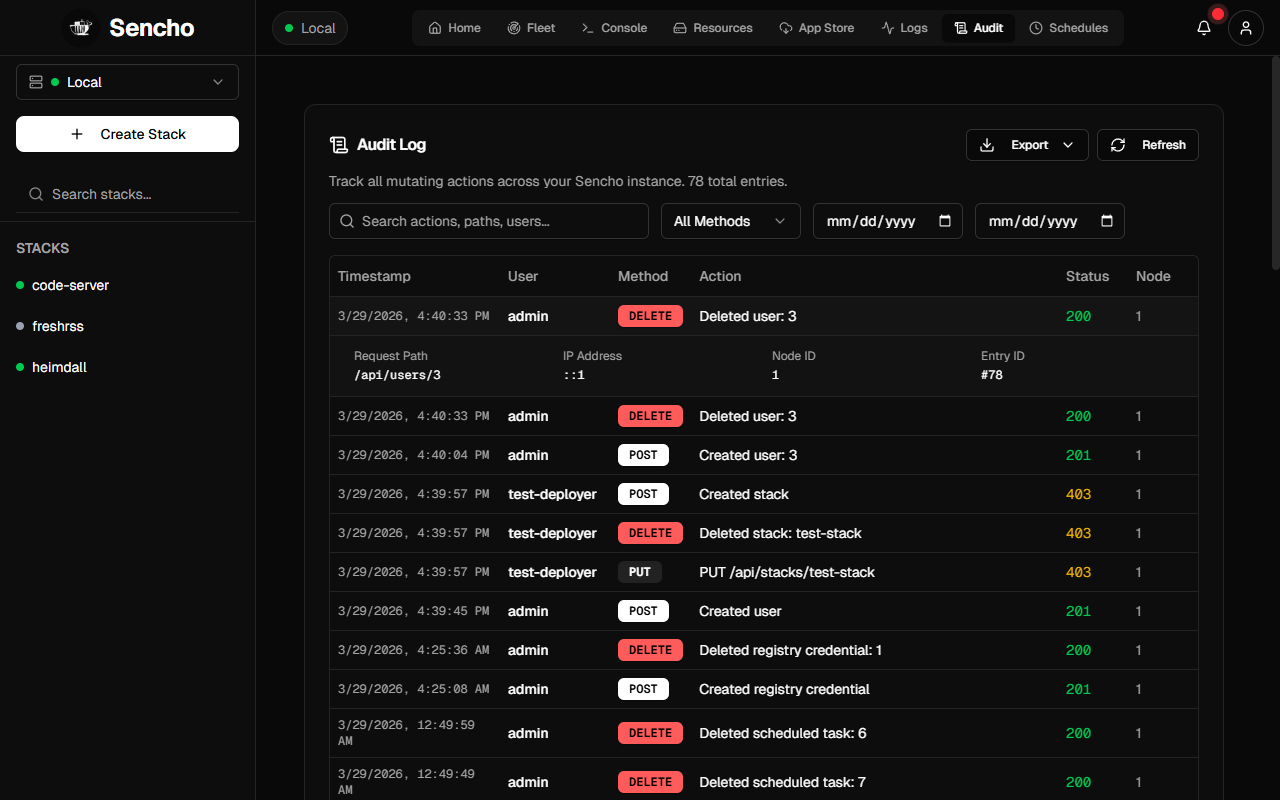Click the 4:40:04 PM timestamp
1280x800 pixels.
pyautogui.click(x=414, y=455)
